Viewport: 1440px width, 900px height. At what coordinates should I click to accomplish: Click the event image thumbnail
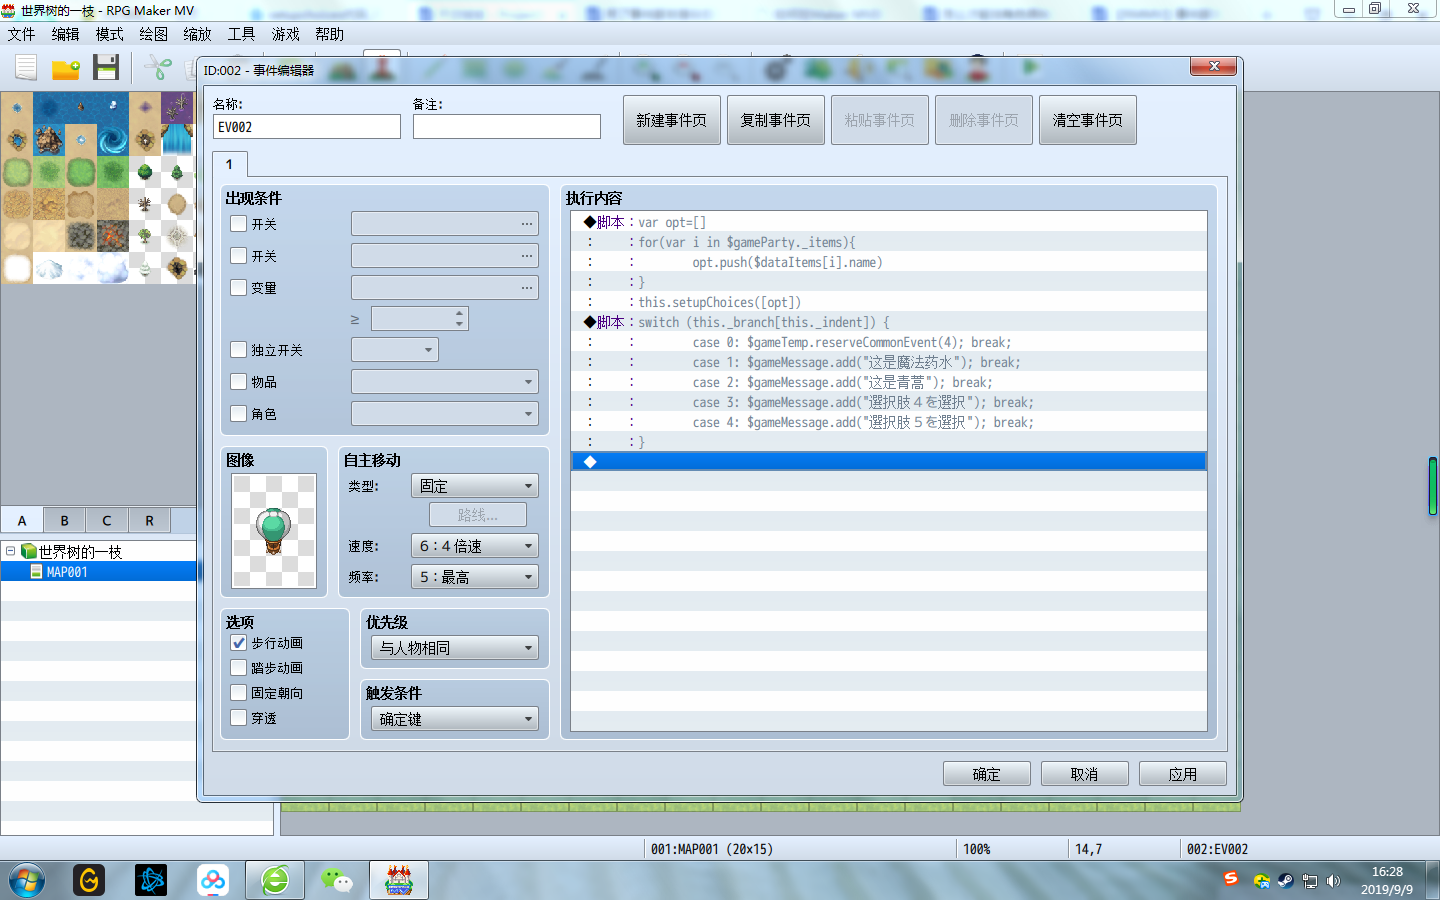274,531
